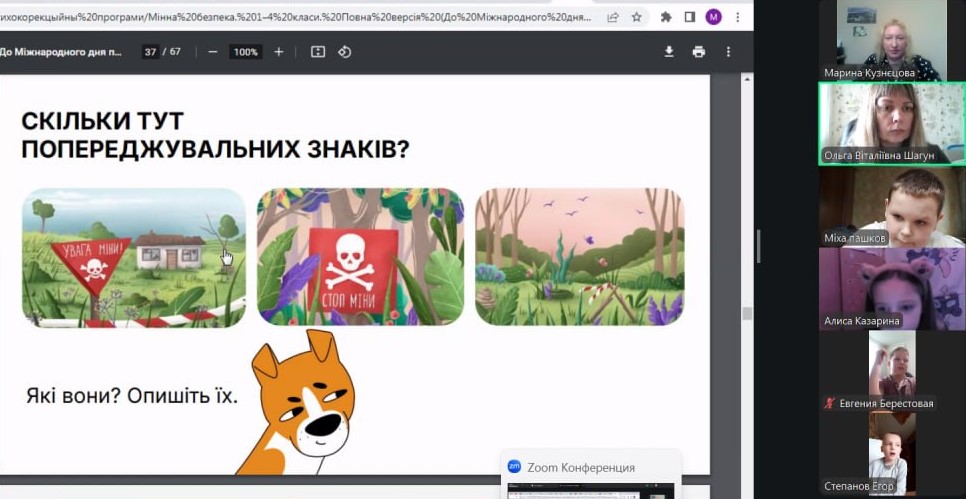Viewport: 966px width, 499px height.
Task: Click the fit to page icon
Action: pos(318,52)
